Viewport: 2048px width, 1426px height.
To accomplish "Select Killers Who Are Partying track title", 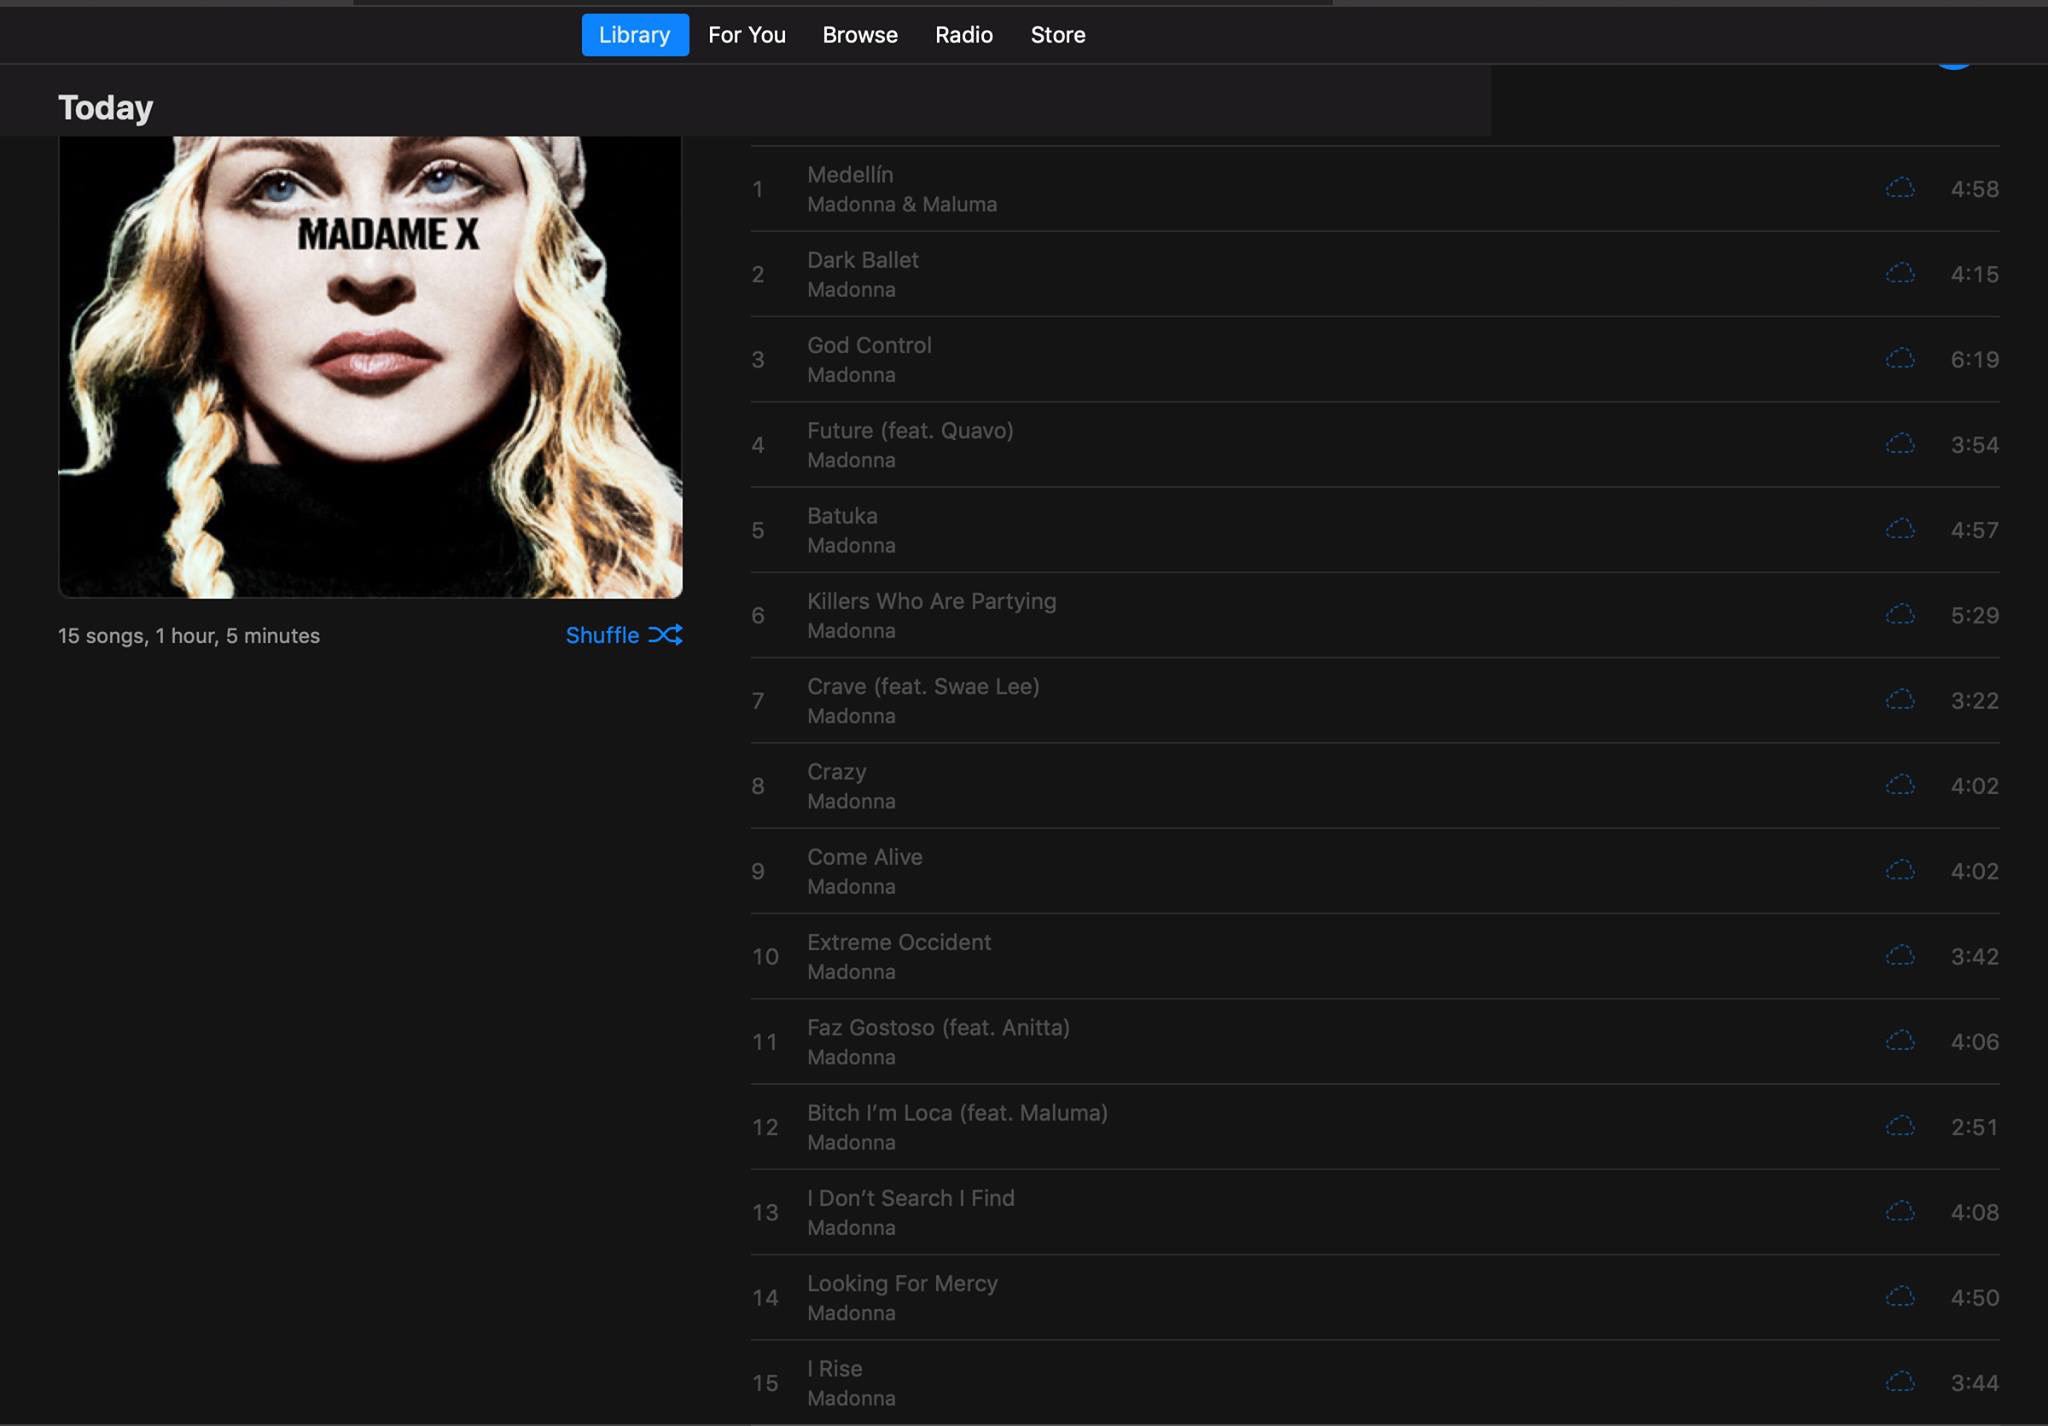I will coord(932,601).
